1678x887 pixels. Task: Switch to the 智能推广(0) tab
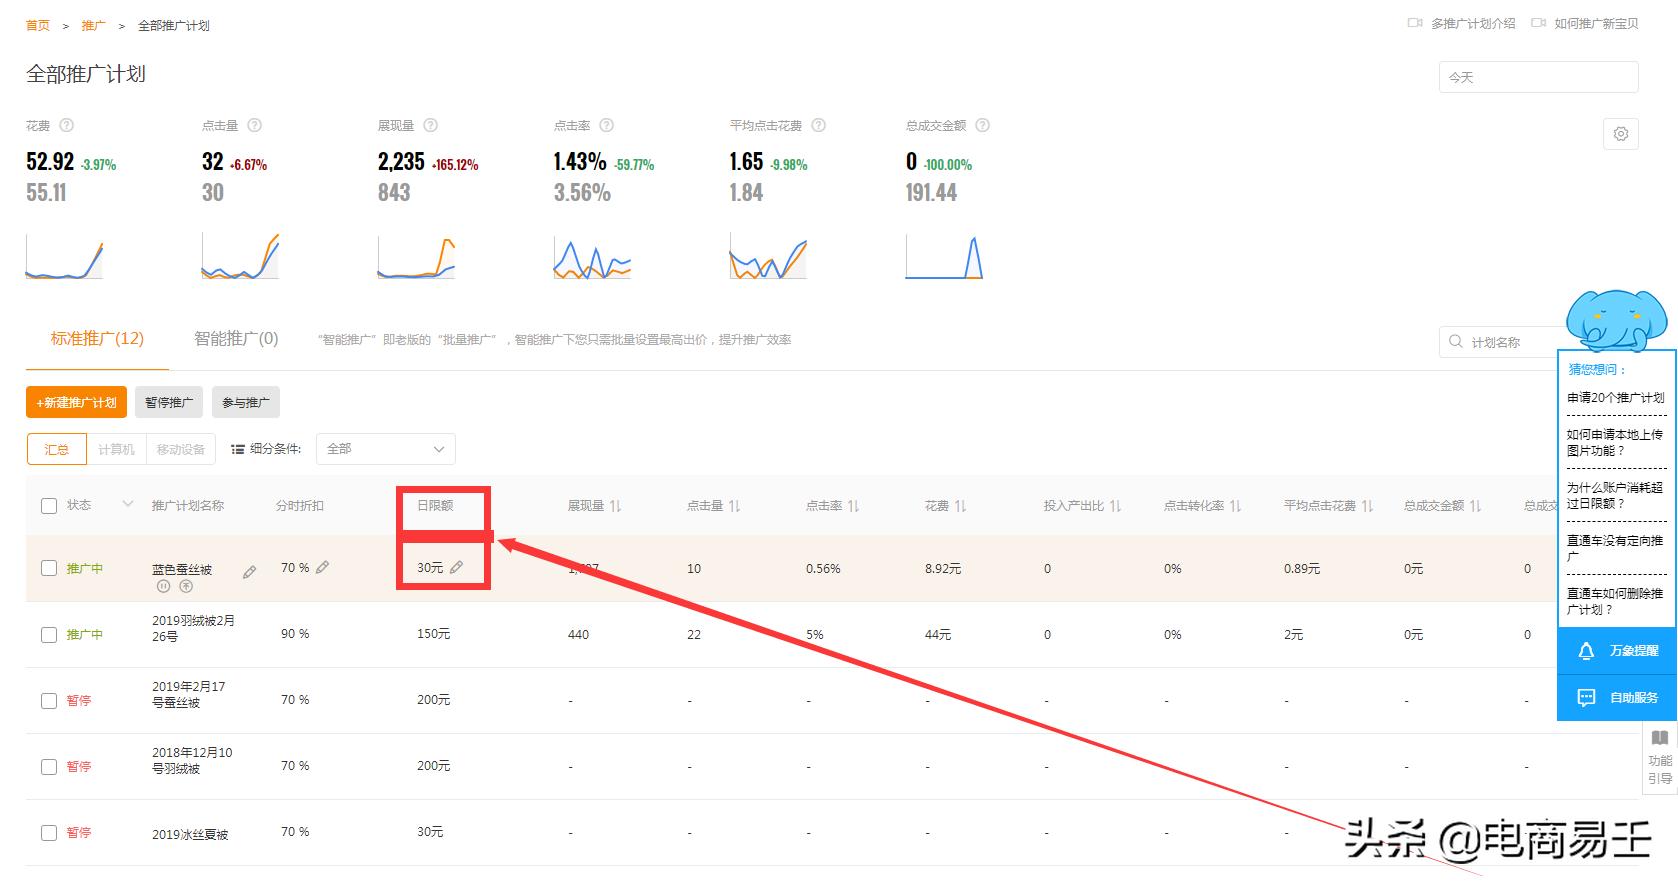click(236, 339)
